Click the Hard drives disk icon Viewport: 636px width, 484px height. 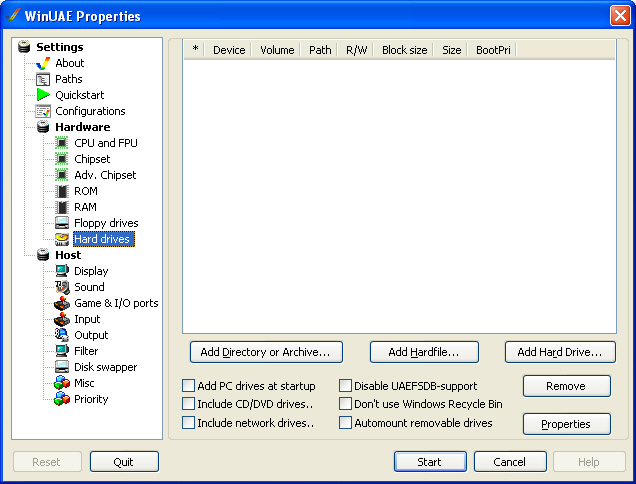62,239
